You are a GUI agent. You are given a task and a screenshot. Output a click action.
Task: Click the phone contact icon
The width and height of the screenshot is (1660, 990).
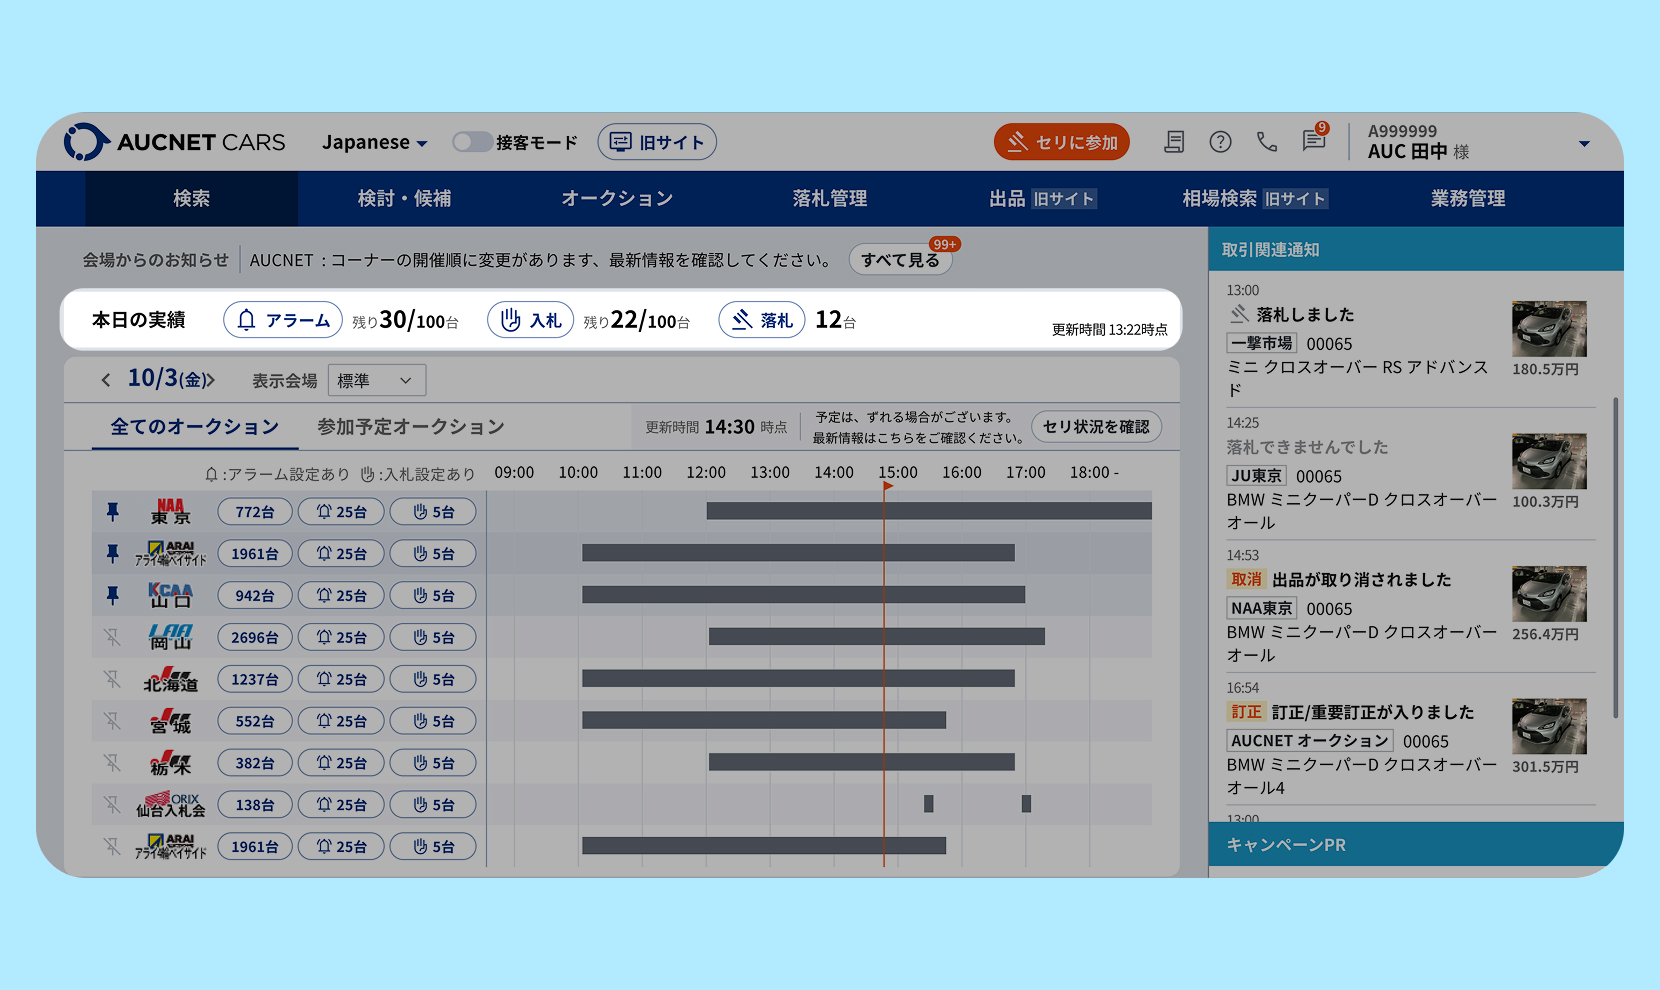point(1267,142)
